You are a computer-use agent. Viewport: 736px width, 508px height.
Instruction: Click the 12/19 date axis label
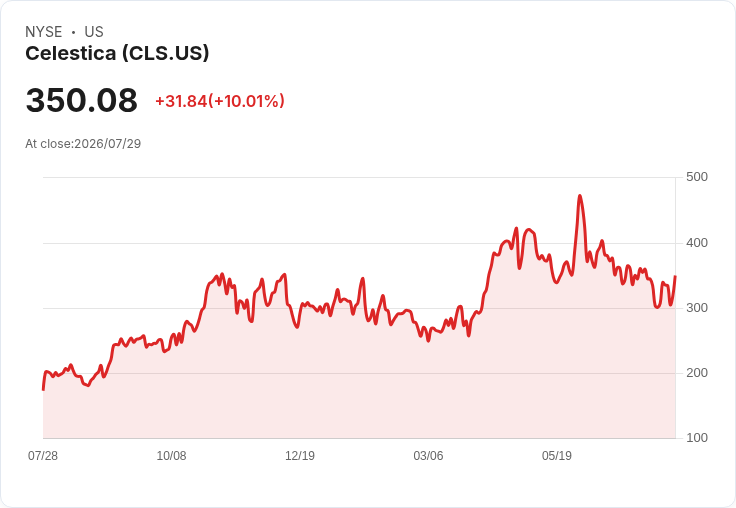(300, 455)
